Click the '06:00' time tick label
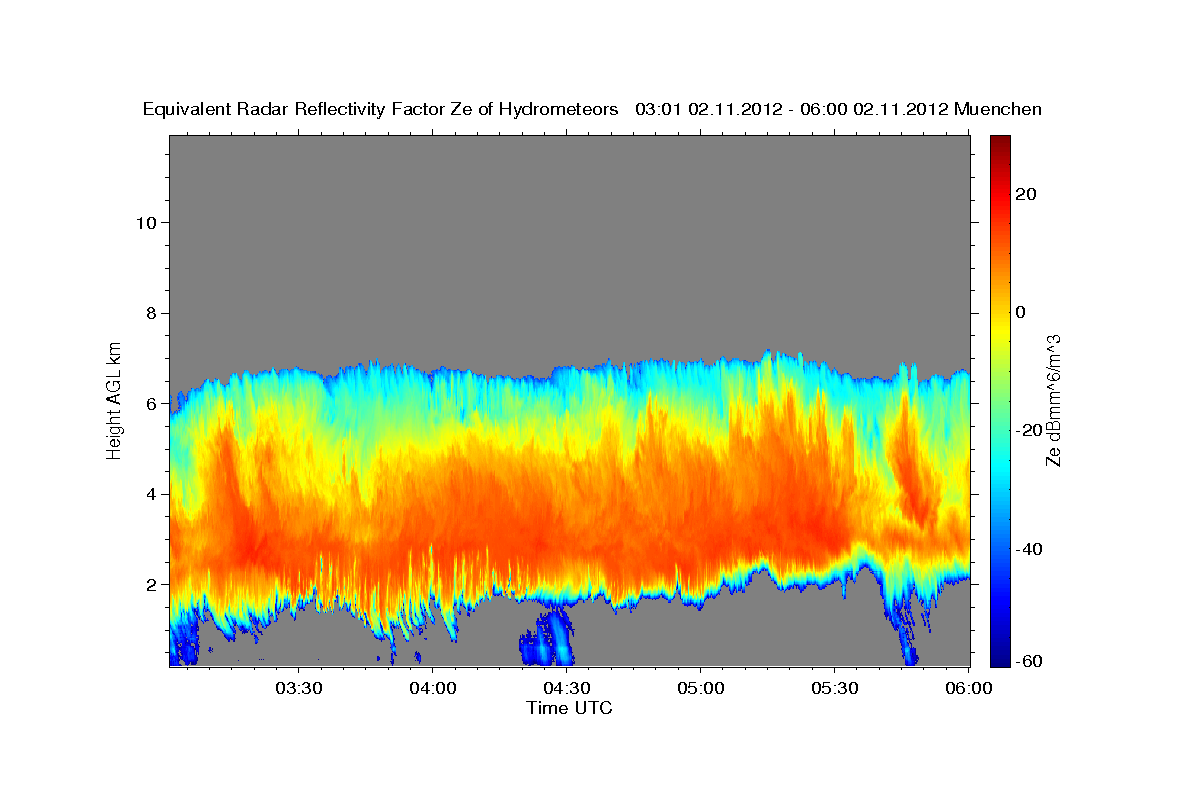The height and width of the screenshot is (800, 1200). pyautogui.click(x=968, y=688)
